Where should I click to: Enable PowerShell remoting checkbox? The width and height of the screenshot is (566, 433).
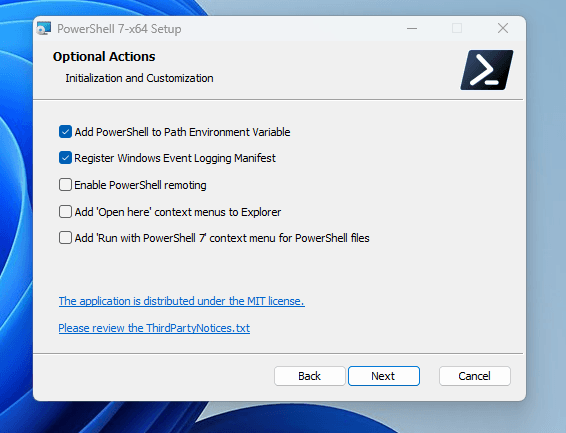pyautogui.click(x=65, y=185)
